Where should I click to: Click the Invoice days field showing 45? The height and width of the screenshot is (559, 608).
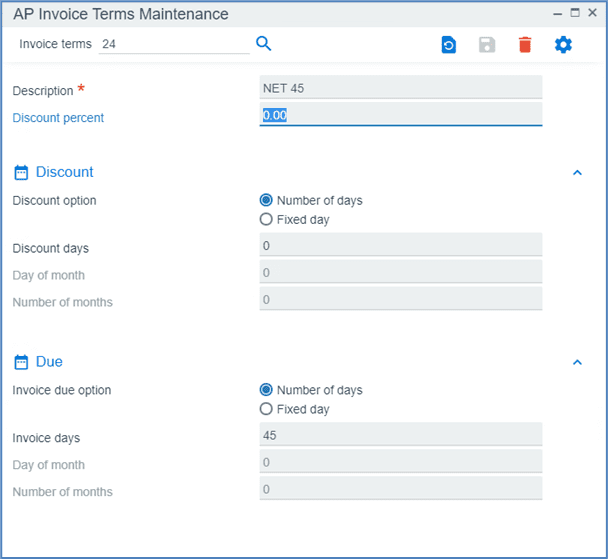401,435
